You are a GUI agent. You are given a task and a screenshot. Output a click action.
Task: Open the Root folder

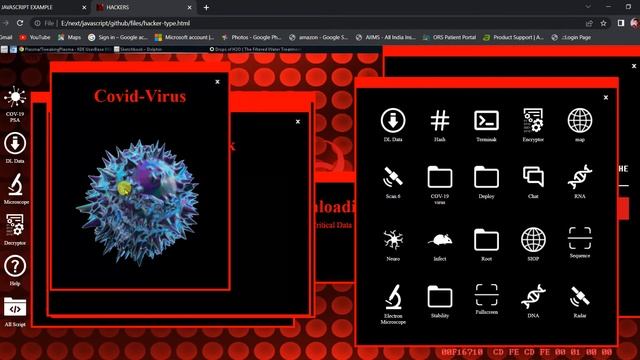tap(486, 244)
